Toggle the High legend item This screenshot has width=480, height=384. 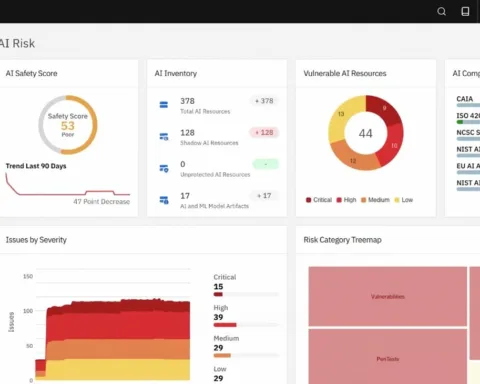346,200
